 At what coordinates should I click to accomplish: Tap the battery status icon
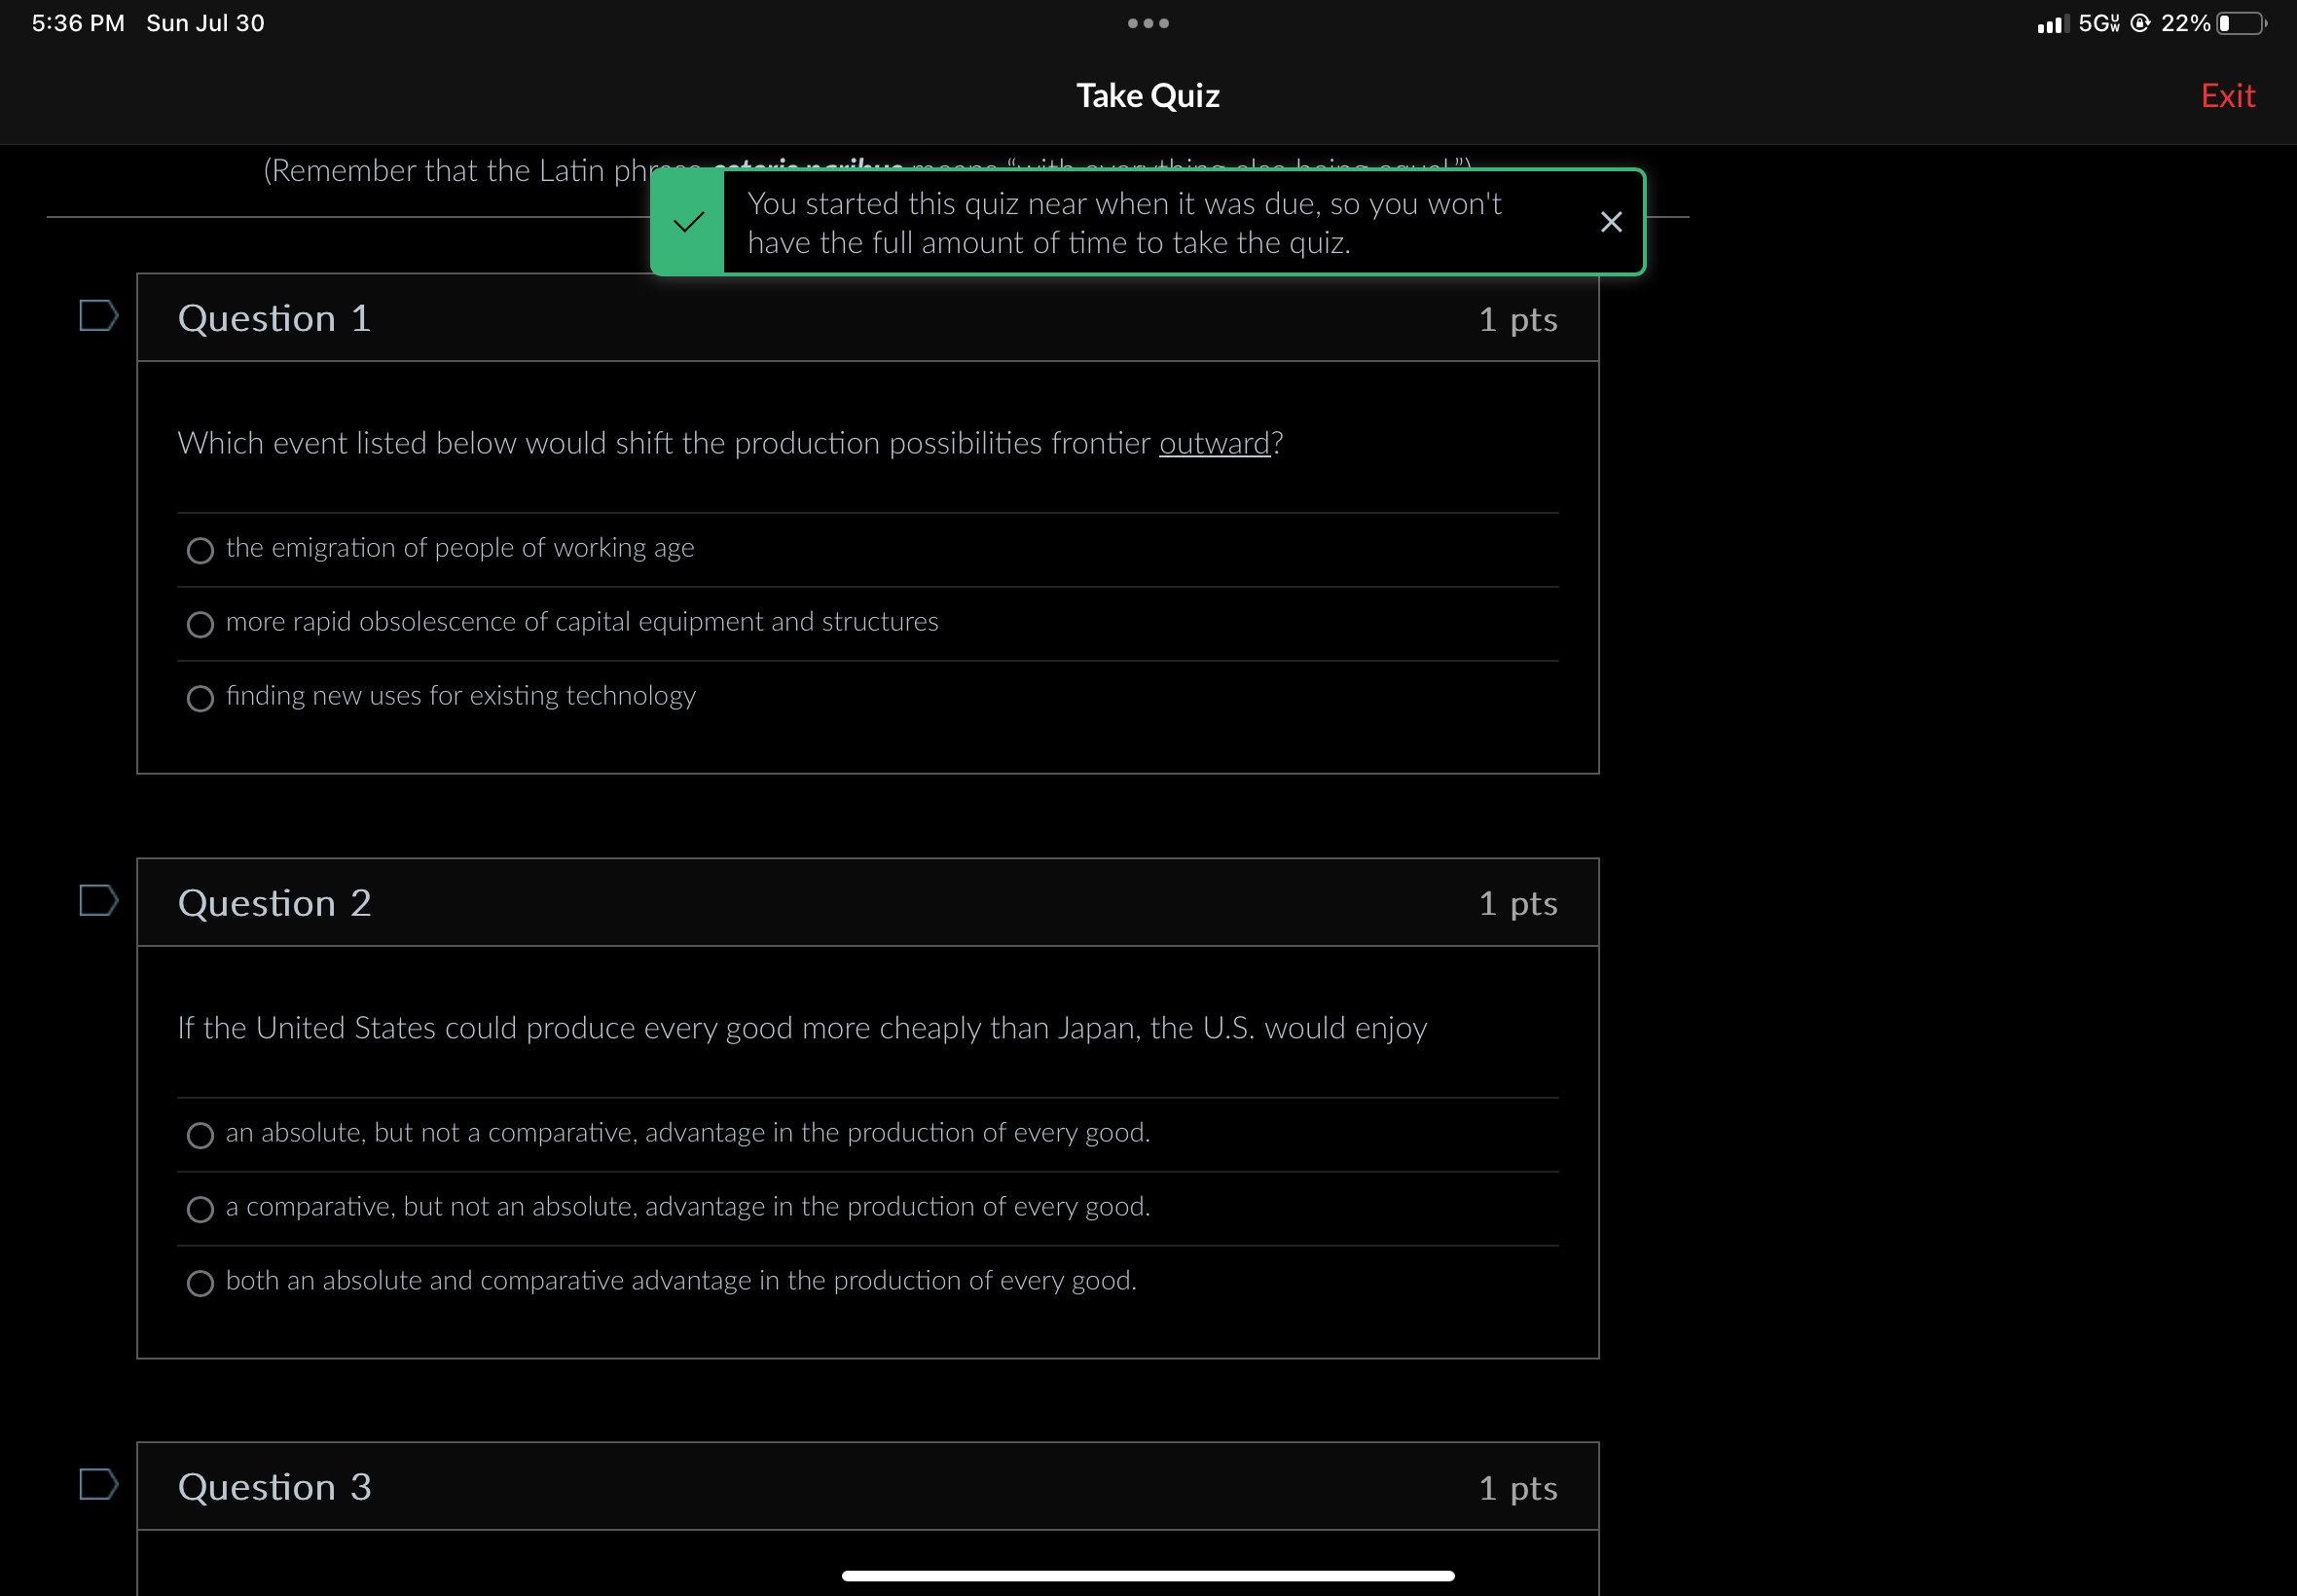point(2240,23)
